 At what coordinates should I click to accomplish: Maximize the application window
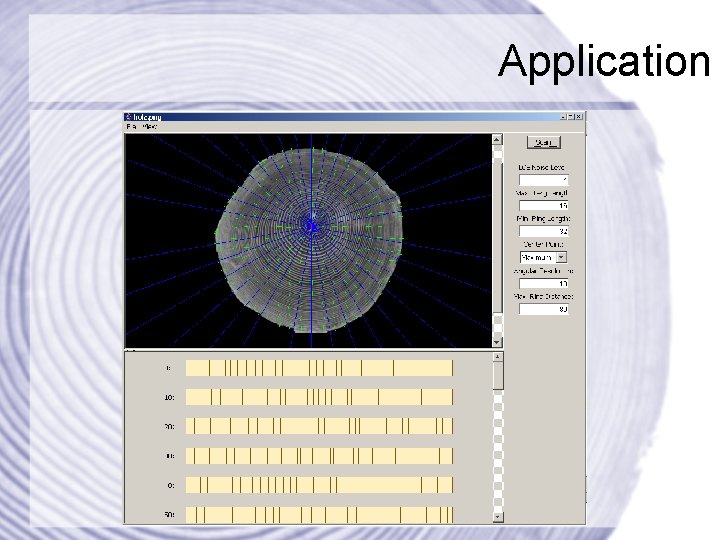pyautogui.click(x=571, y=117)
